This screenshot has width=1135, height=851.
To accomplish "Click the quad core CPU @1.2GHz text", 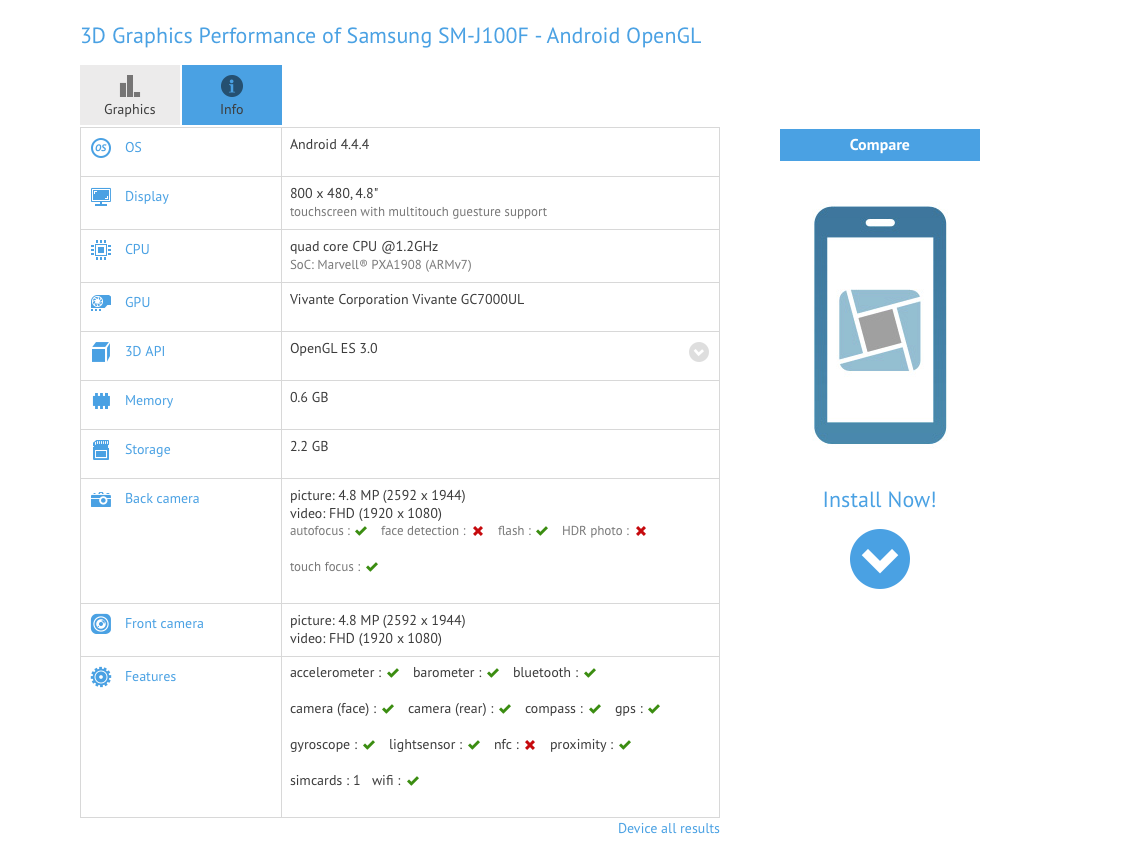I will click(364, 247).
